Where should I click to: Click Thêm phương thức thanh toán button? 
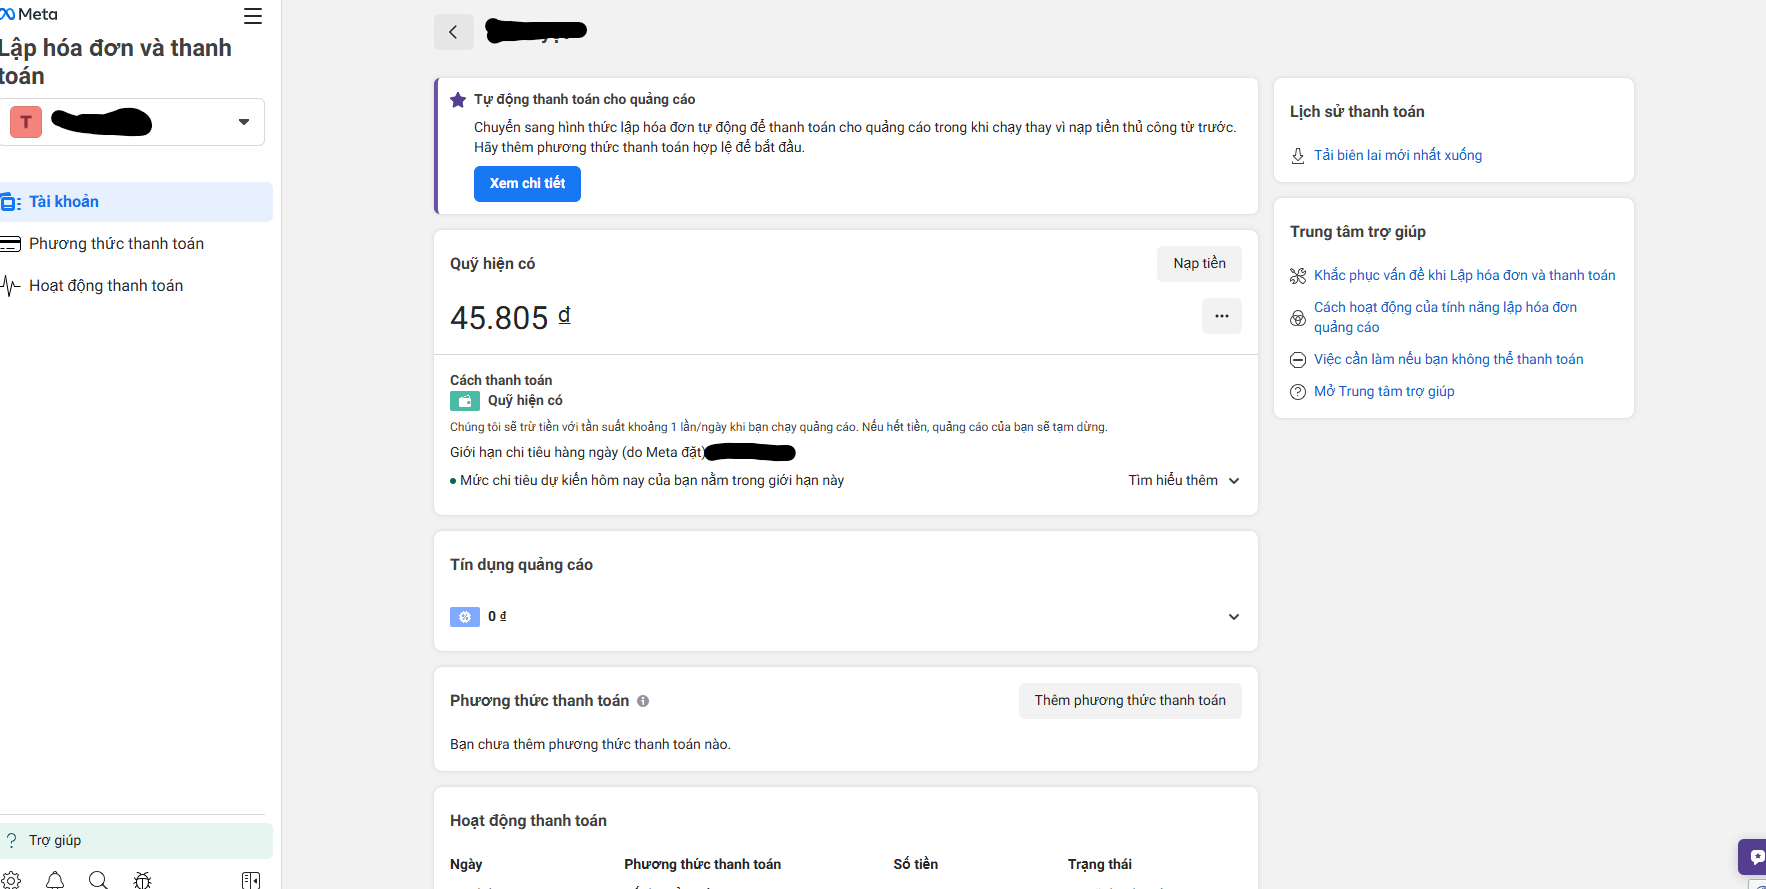(x=1130, y=701)
